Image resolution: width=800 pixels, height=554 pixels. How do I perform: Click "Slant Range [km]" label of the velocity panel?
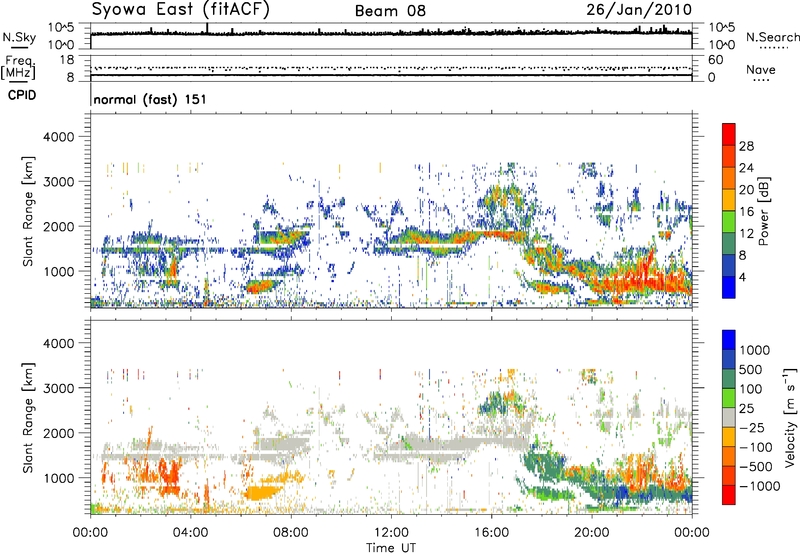click(28, 418)
